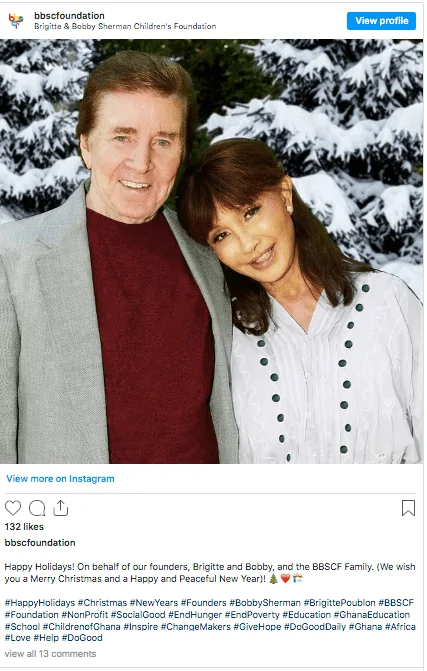Open bbscfoundation username in header
This screenshot has width=427, height=671.
69,15
